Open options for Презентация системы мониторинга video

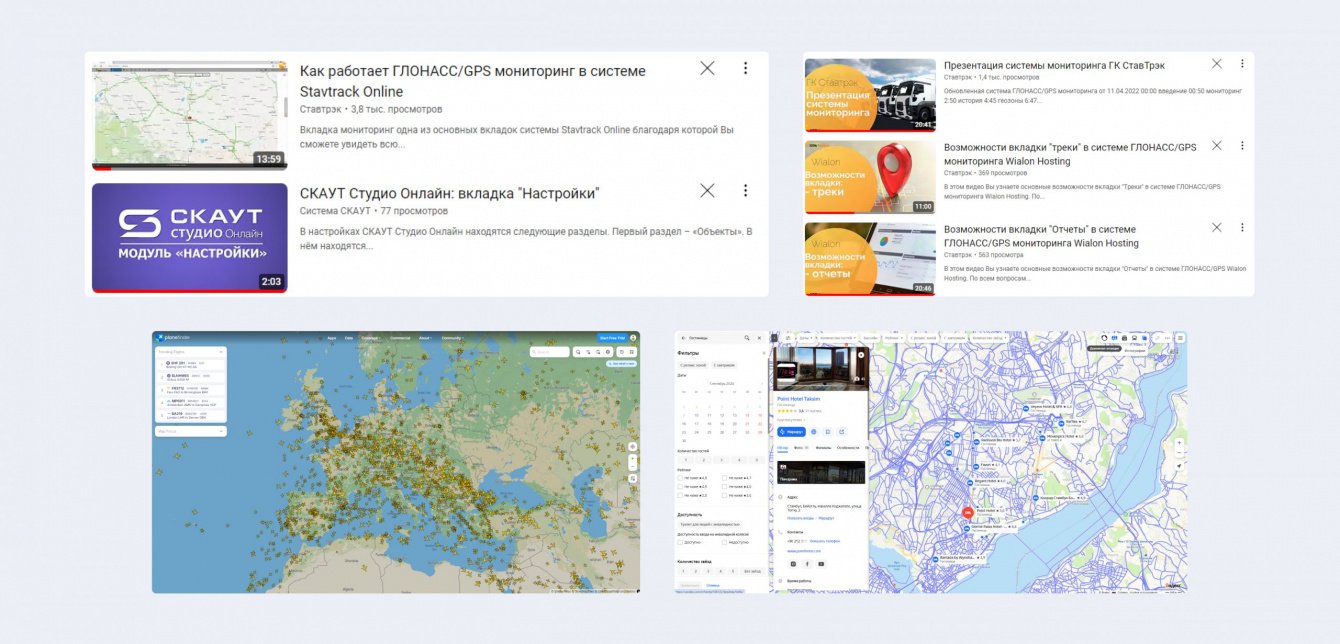[x=1242, y=63]
